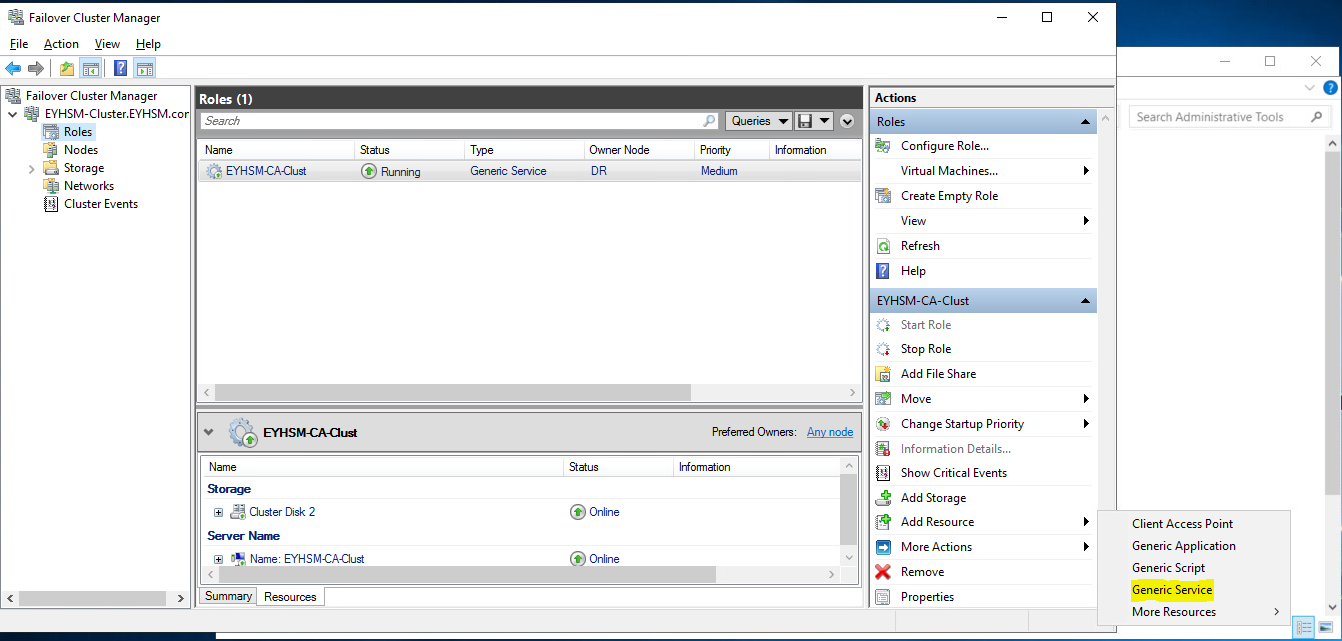Open Virtual Machines submenu in Actions
This screenshot has width=1342, height=641.
pos(984,171)
